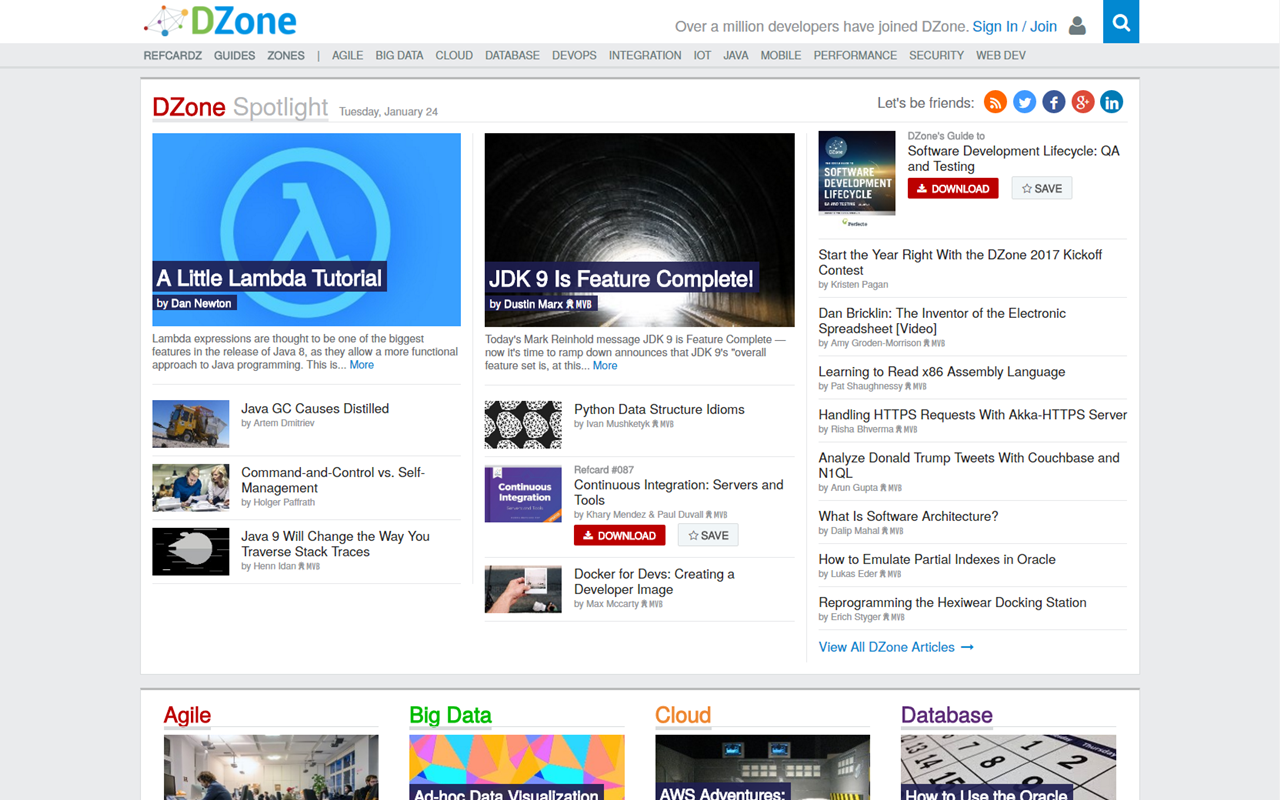Open the GUIDES menu item
1280x800 pixels.
click(x=234, y=56)
